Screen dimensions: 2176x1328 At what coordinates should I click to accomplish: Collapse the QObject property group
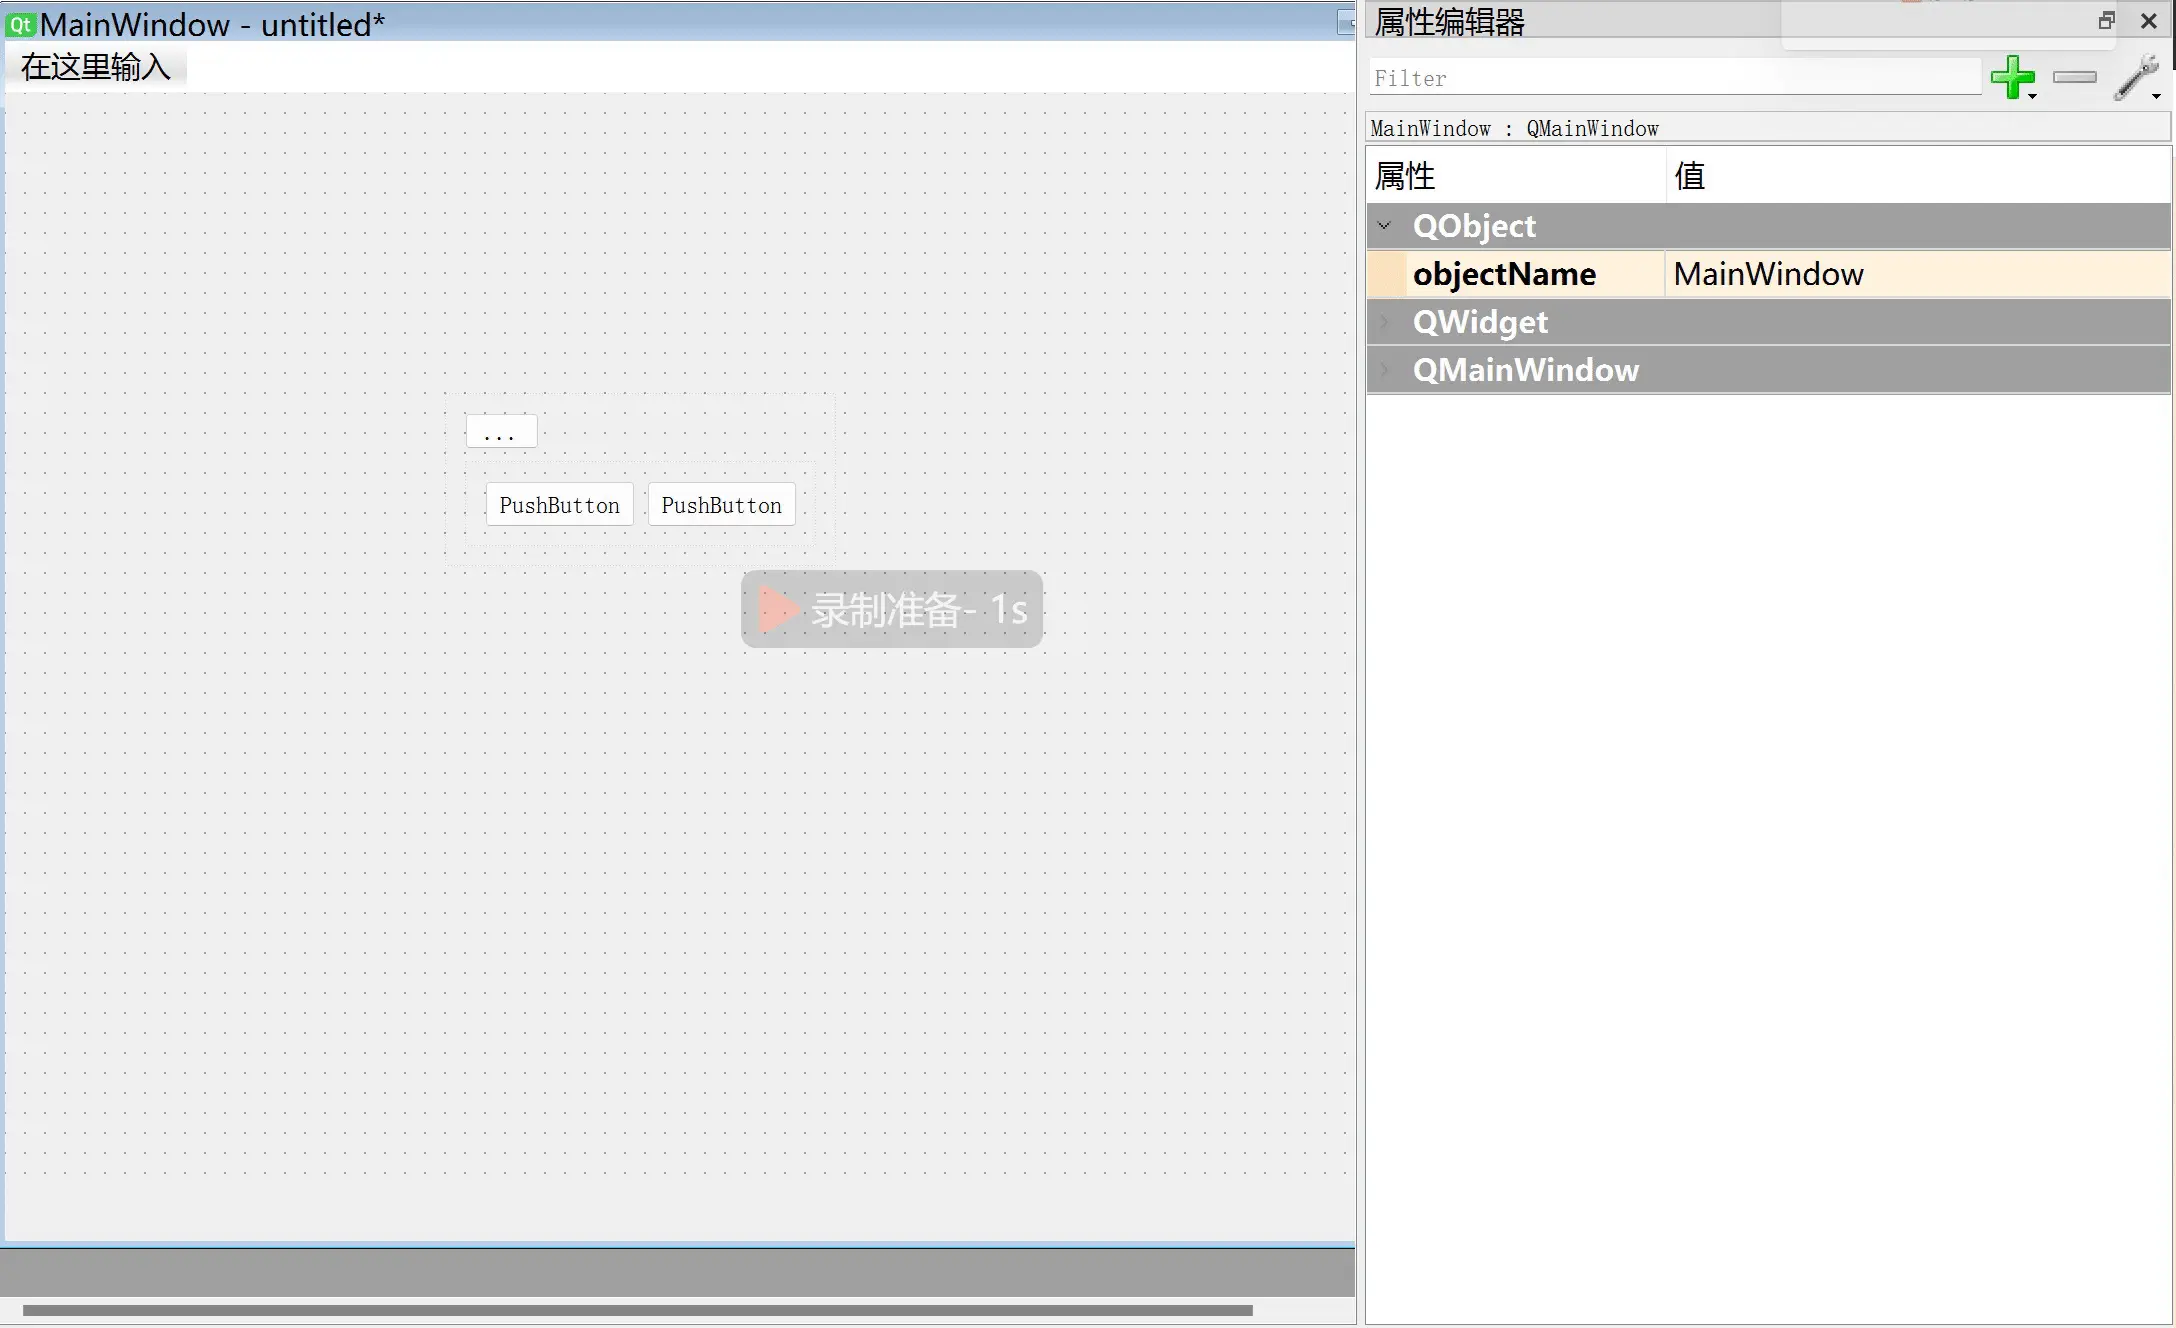click(1384, 226)
